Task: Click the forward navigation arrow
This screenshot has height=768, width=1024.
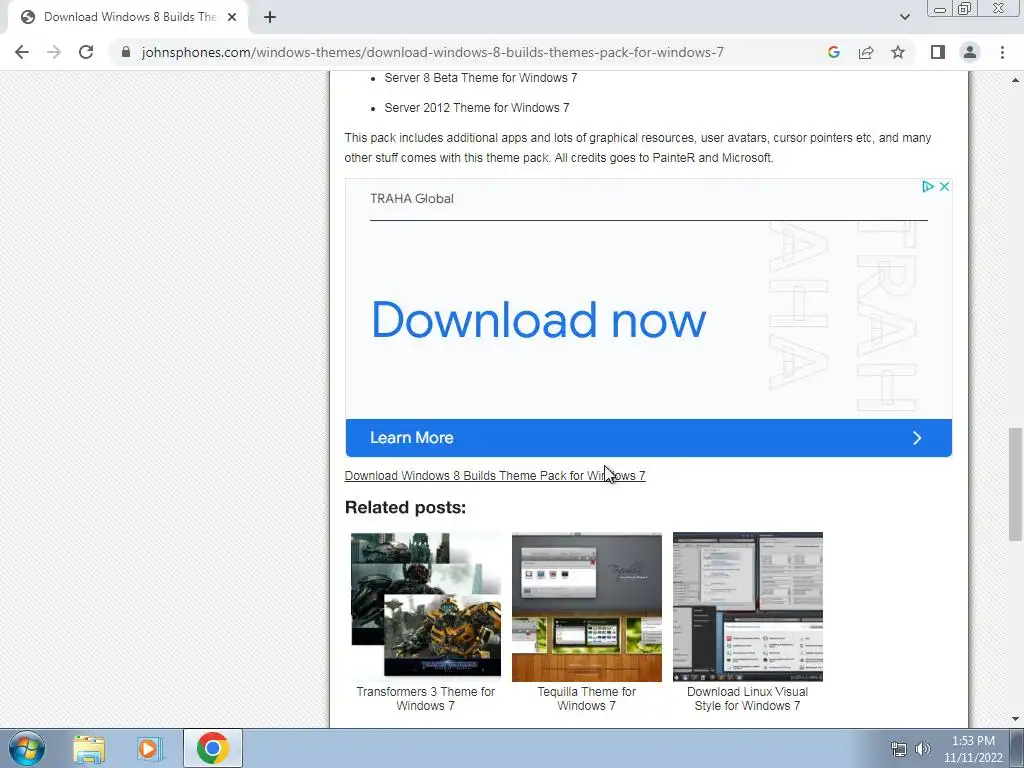Action: click(54, 52)
